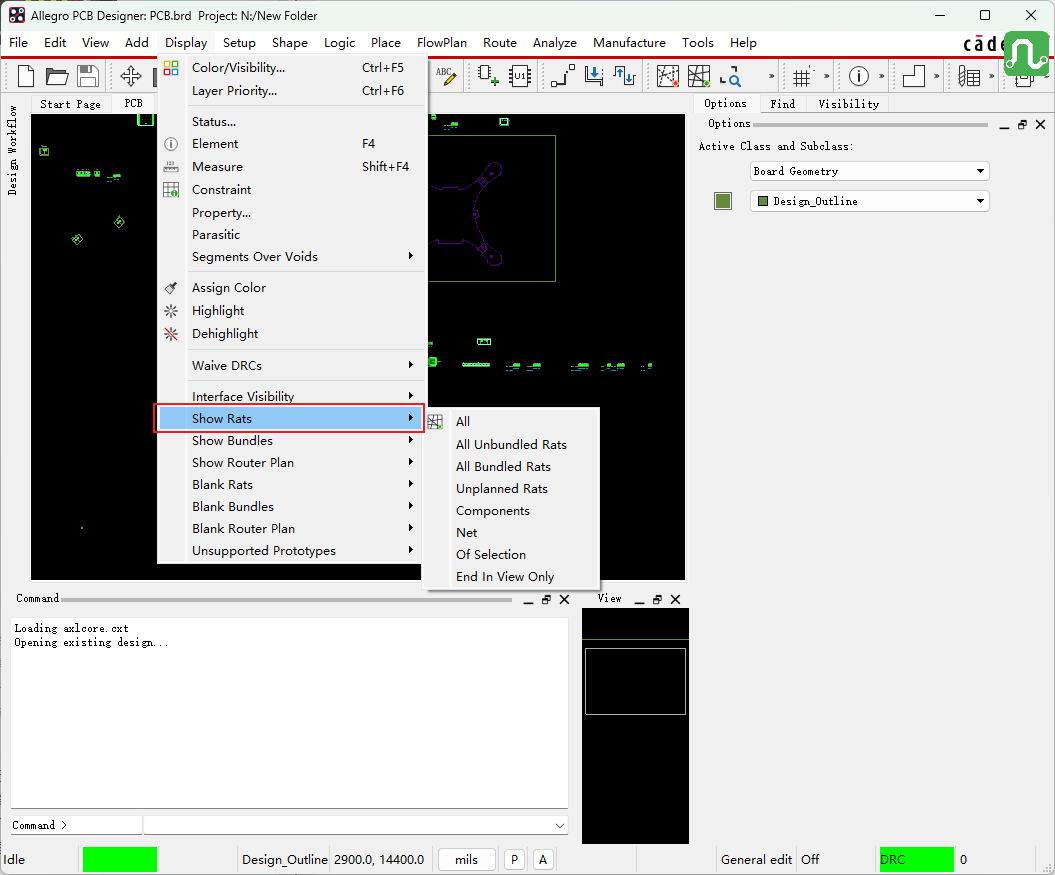Expand the Waive DRCs submenu
The height and width of the screenshot is (875, 1055).
[291, 365]
